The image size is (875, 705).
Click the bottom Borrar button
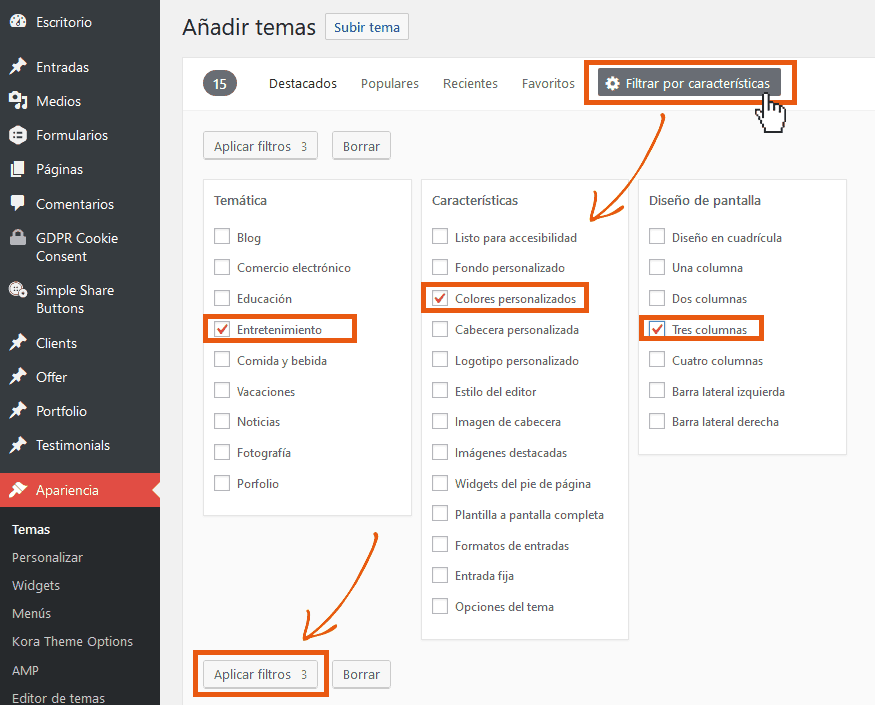[361, 674]
